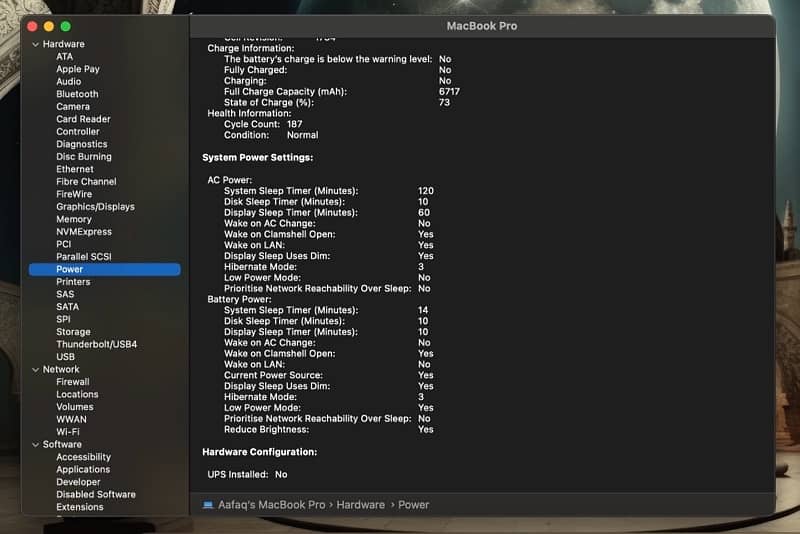The image size is (800, 534).
Task: Click the Condition value Normal
Action: 302,135
